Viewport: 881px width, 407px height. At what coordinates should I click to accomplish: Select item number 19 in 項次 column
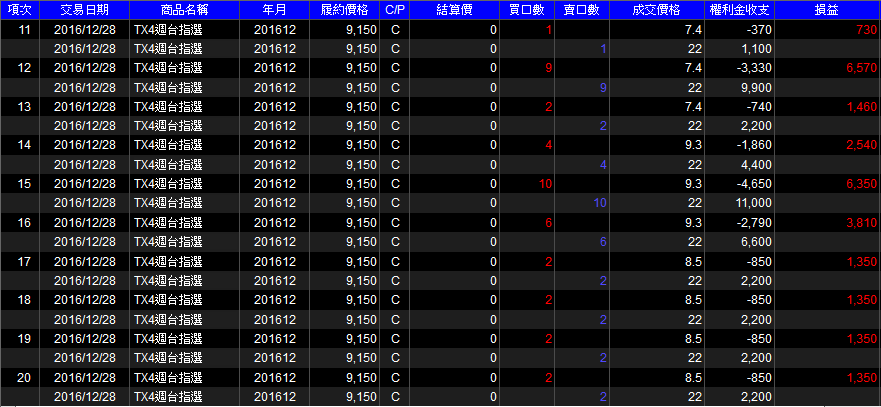[24, 338]
